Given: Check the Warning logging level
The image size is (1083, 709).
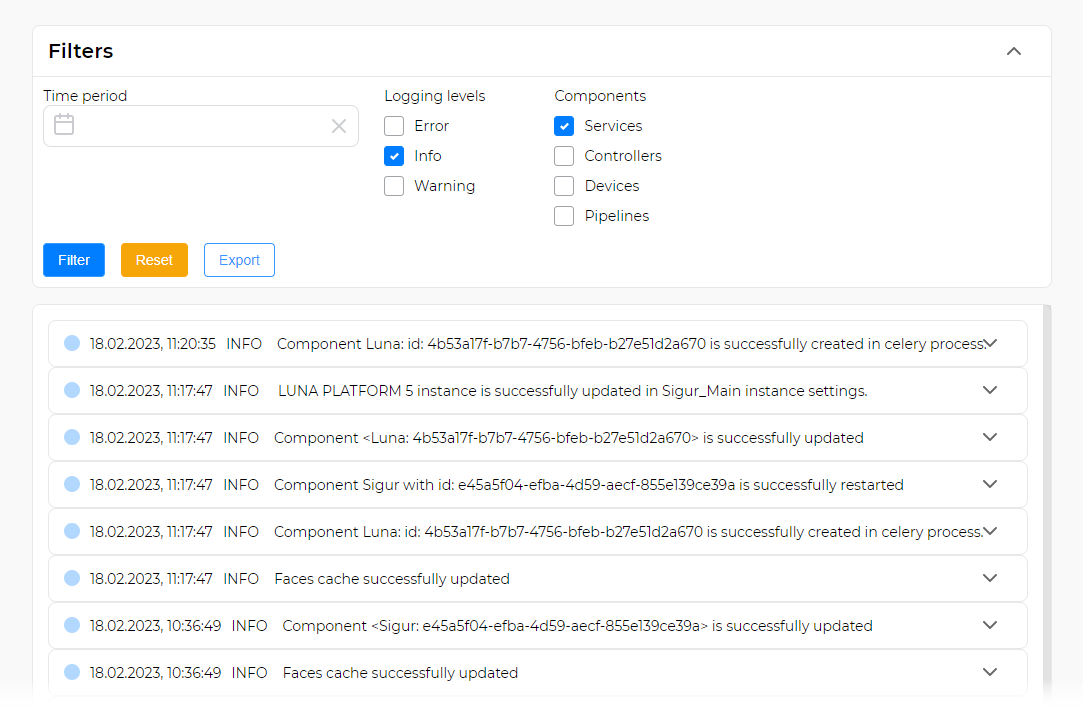Looking at the screenshot, I should pos(394,186).
